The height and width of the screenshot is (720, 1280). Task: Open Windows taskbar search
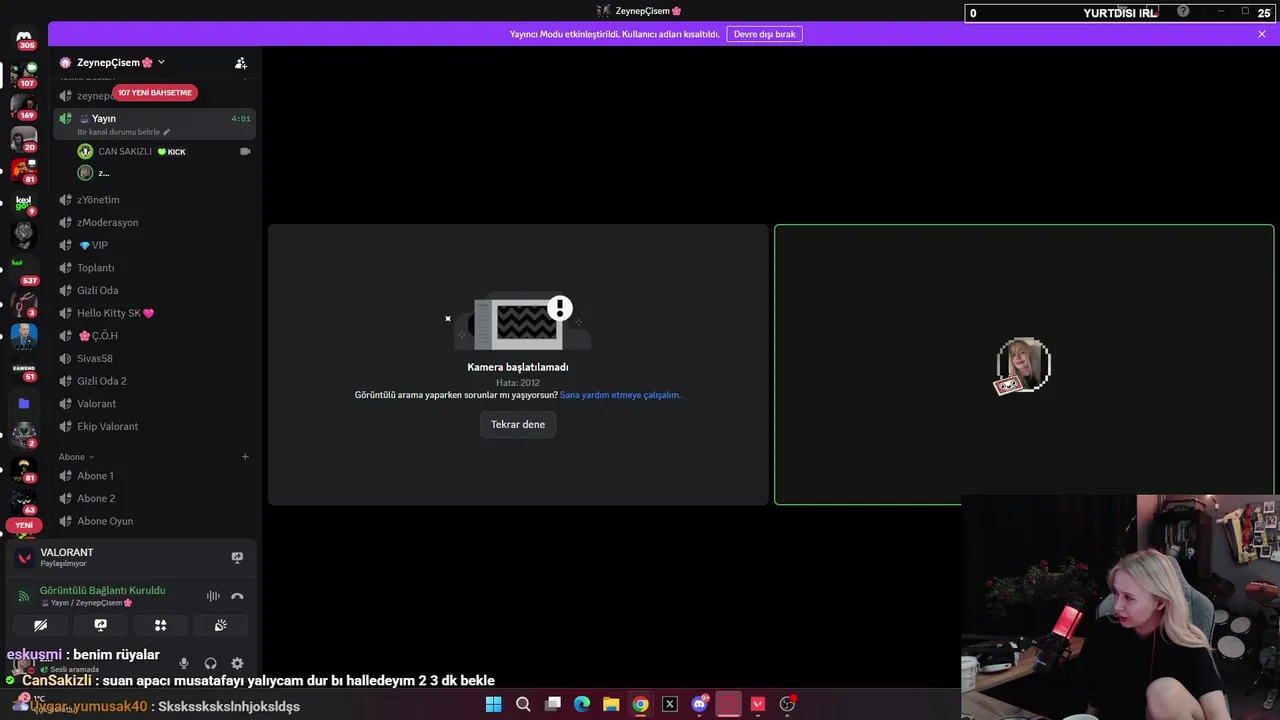[523, 704]
